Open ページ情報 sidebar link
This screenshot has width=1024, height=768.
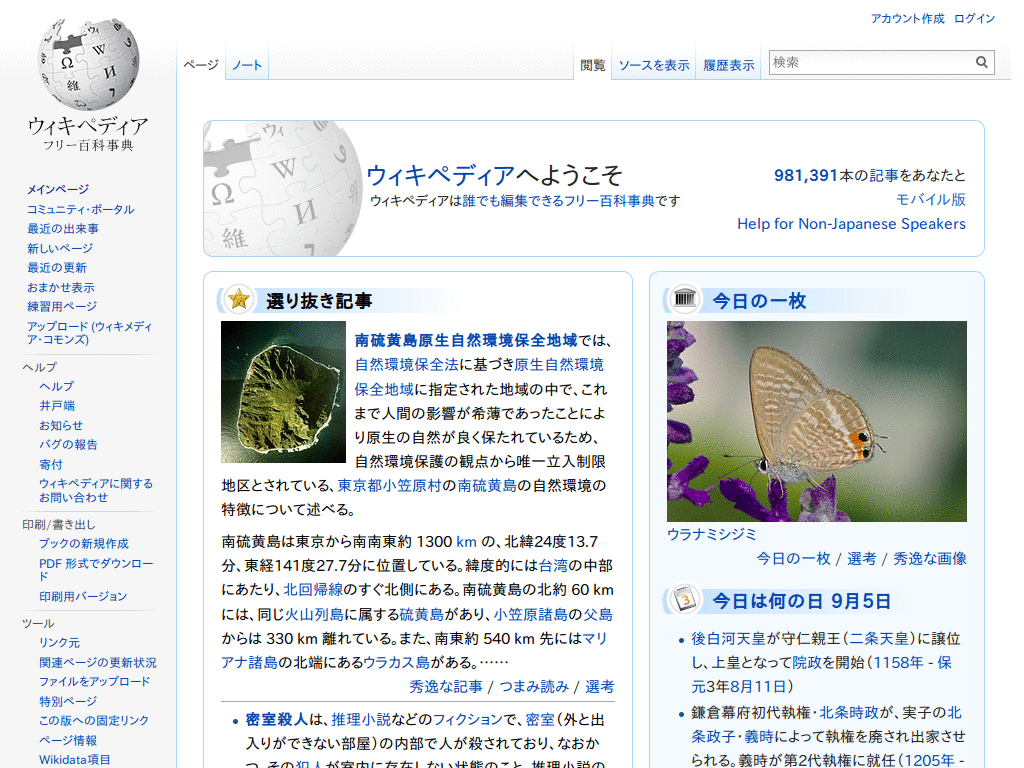[68, 741]
